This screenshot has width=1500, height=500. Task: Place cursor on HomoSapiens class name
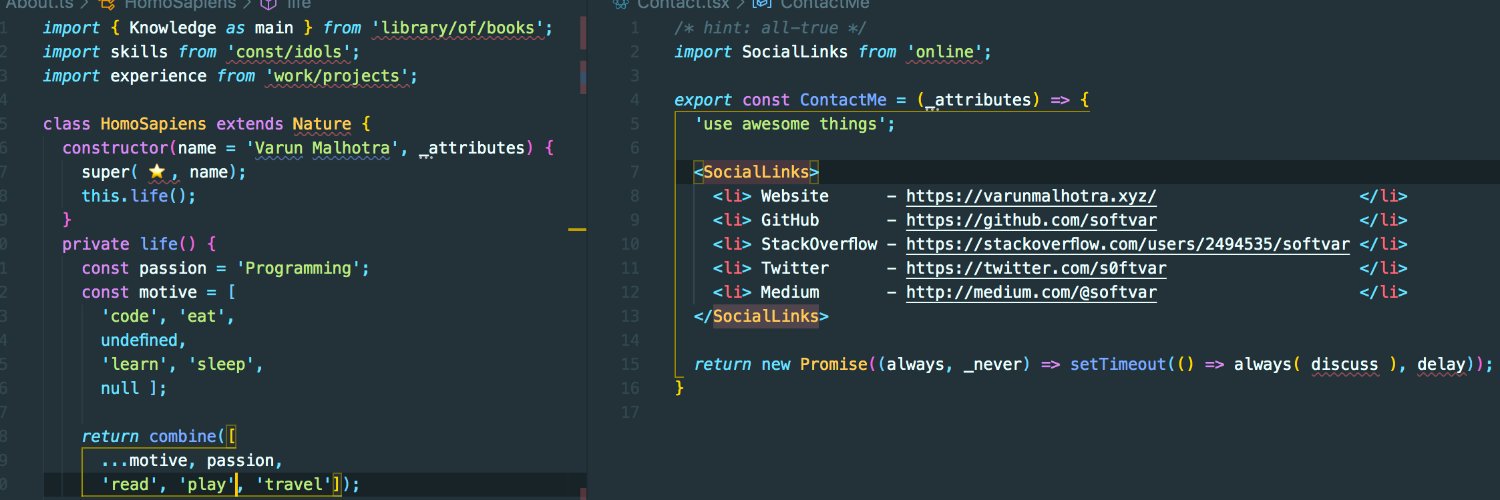point(153,124)
